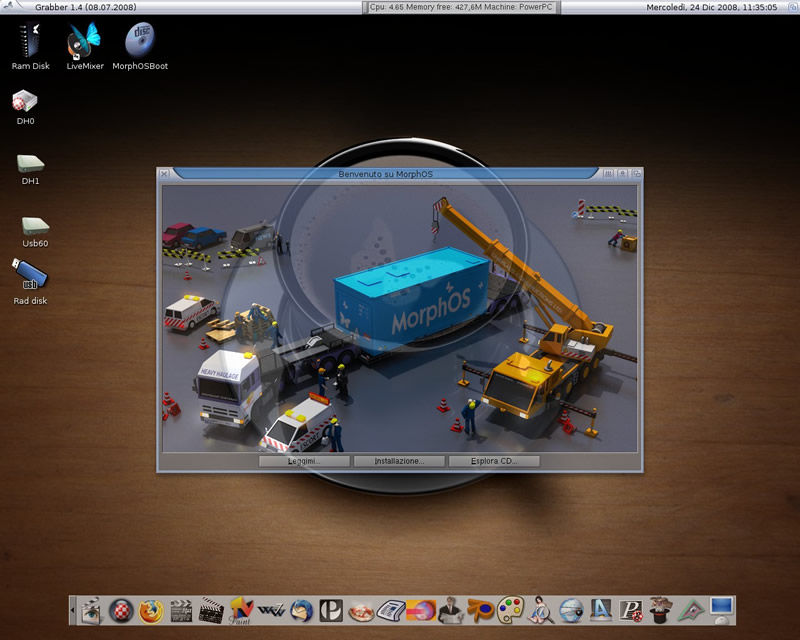800x640 pixels.
Task: Launch the eye clapperboard viewer in dock
Action: pos(91,610)
